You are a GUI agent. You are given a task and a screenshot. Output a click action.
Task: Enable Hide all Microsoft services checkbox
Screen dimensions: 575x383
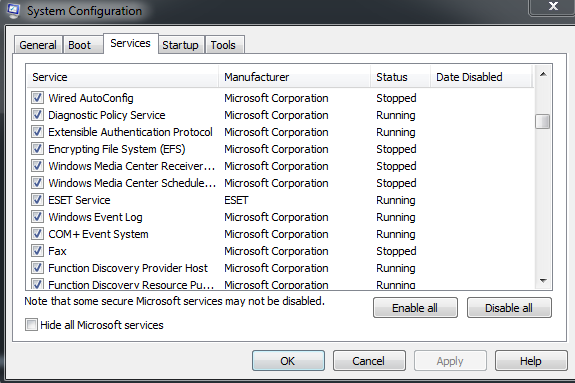[31, 325]
